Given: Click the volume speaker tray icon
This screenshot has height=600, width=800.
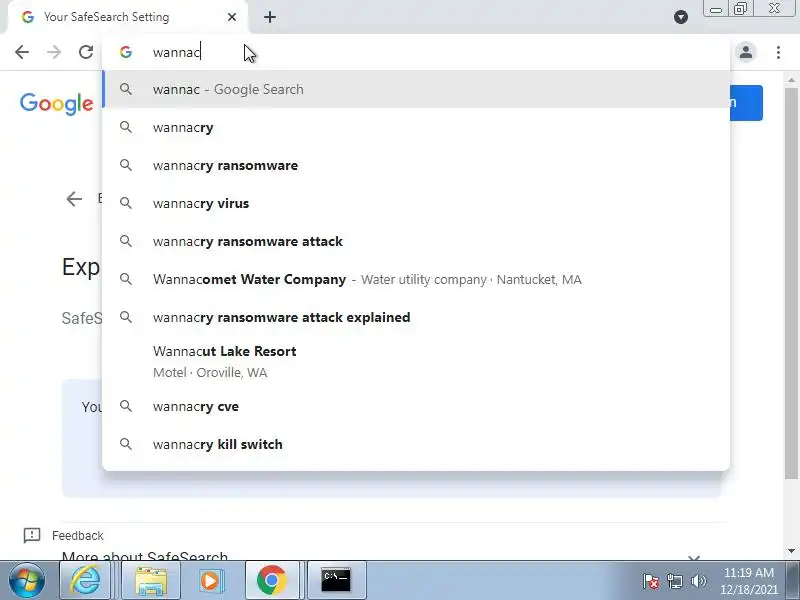Looking at the screenshot, I should (x=698, y=581).
